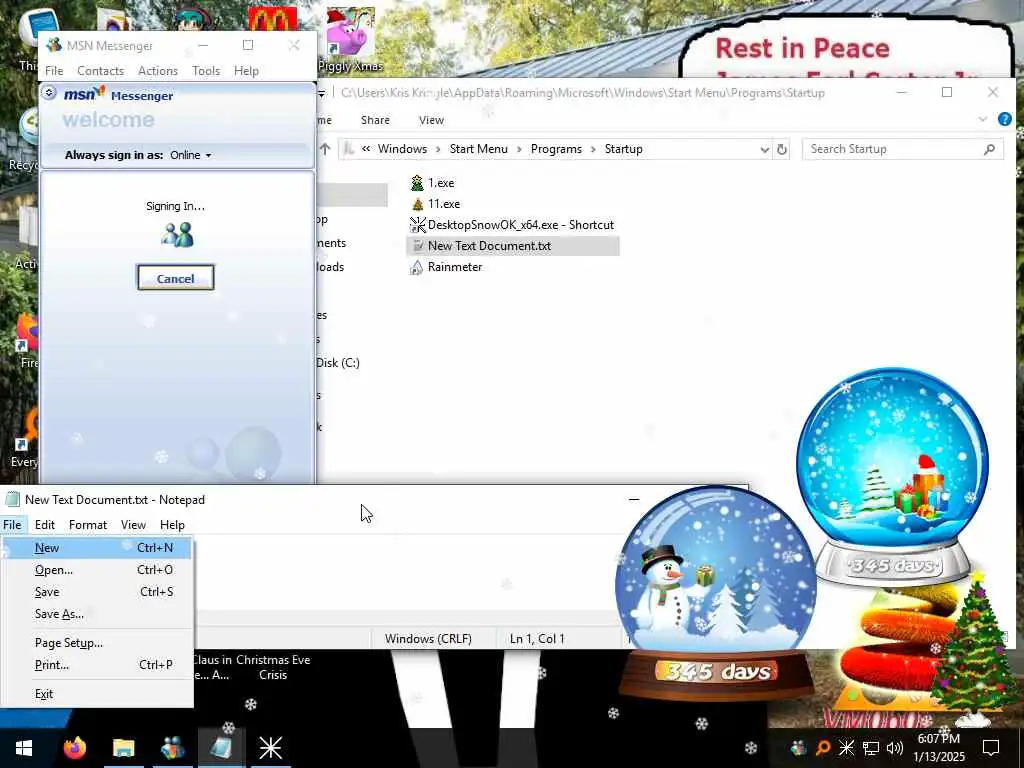
Task: Click the snowflake tray icon
Action: pos(846,748)
